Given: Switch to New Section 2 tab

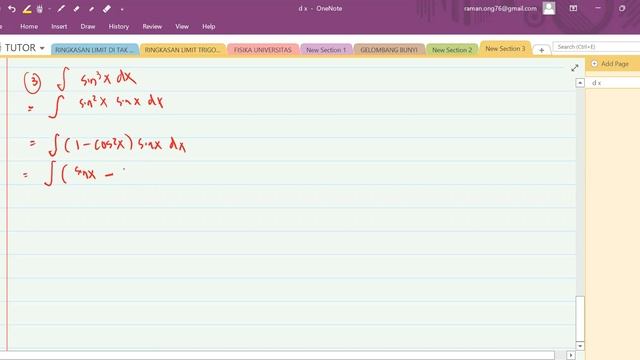Looking at the screenshot, I should (x=452, y=50).
